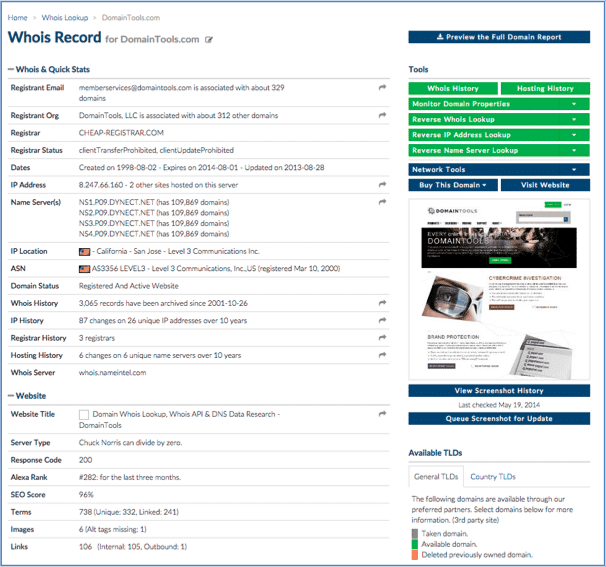The width and height of the screenshot is (606, 567).
Task: Click the Visit Website button
Action: (x=545, y=185)
